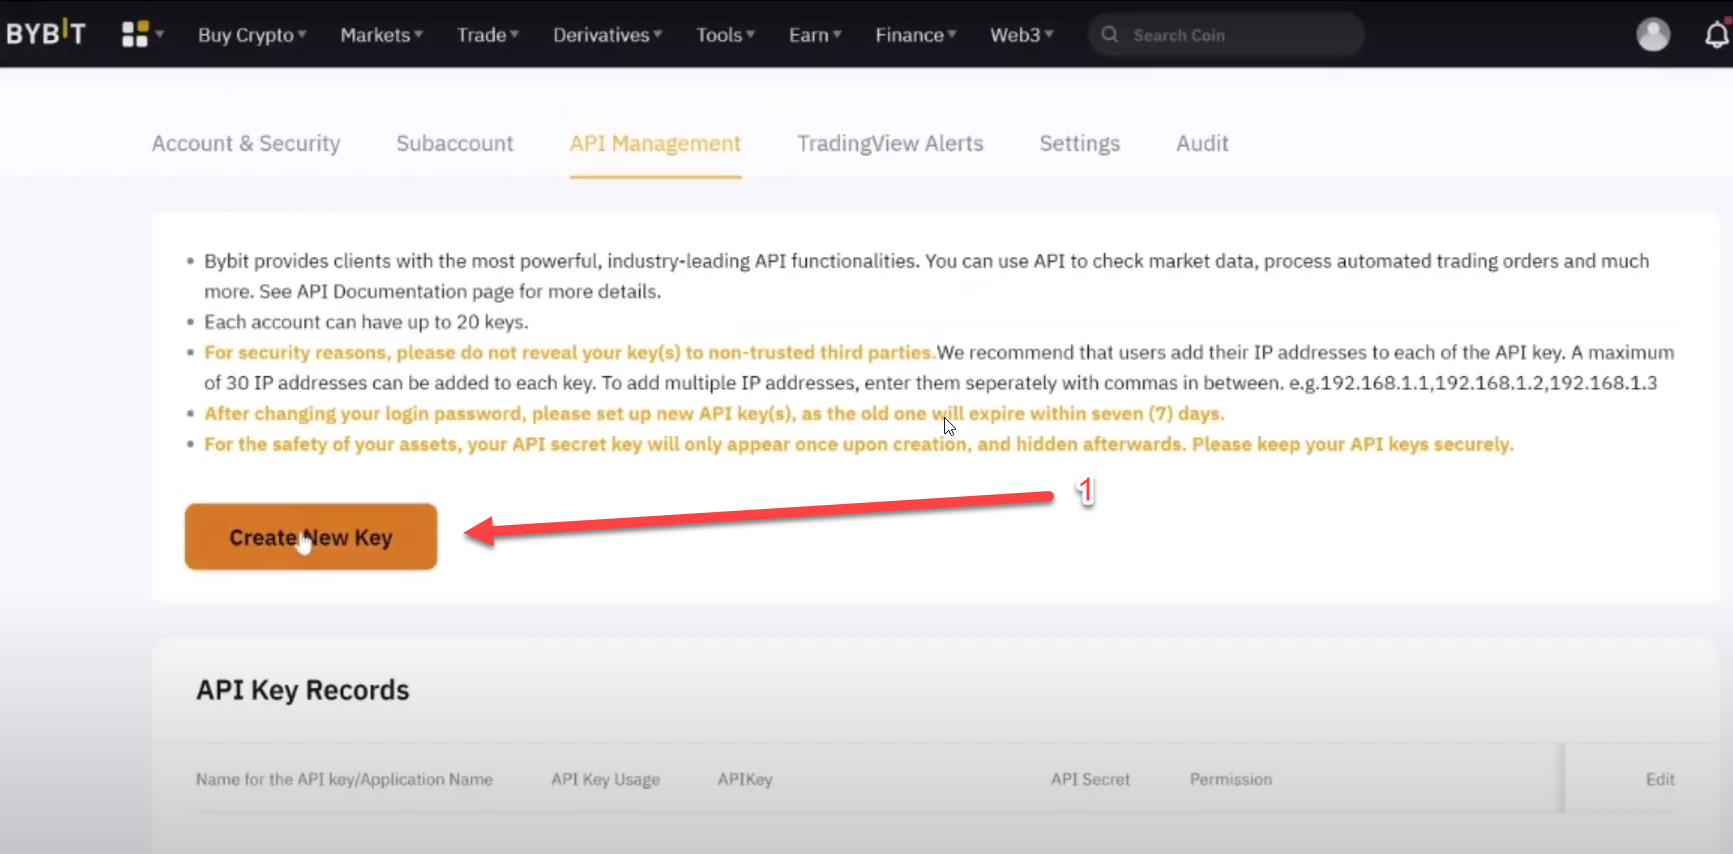Expand the Web3 dropdown

pyautogui.click(x=1022, y=35)
